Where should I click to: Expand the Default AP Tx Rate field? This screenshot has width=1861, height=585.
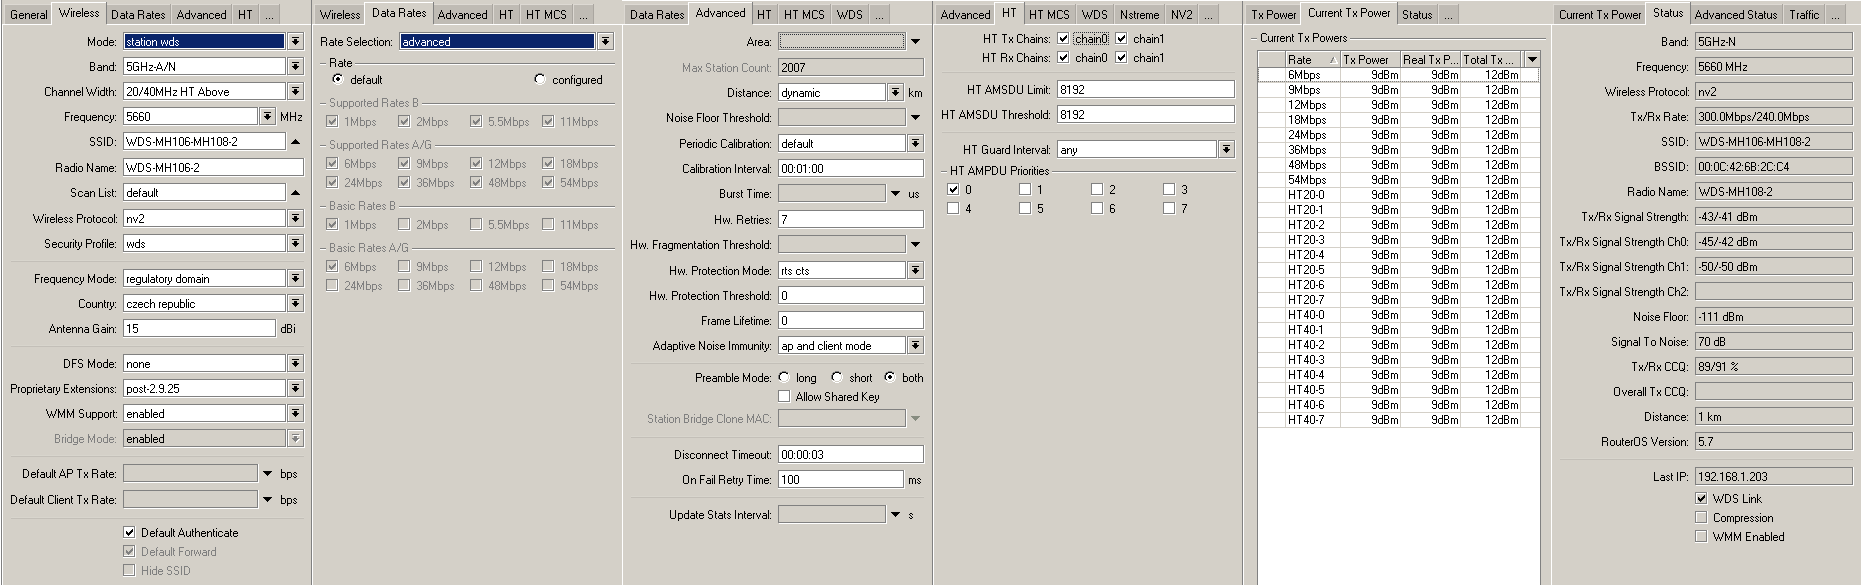click(267, 473)
